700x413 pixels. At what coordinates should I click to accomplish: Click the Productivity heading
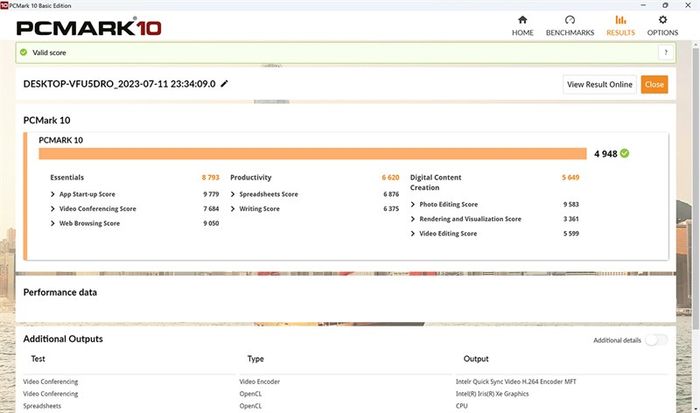coord(250,177)
